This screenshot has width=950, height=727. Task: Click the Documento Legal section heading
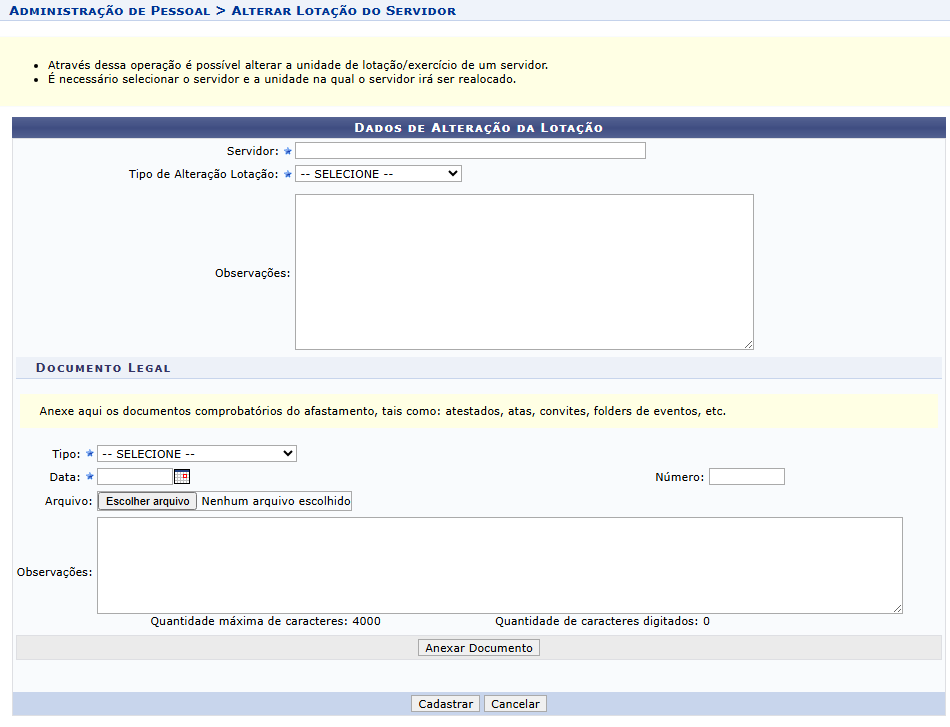coord(103,368)
